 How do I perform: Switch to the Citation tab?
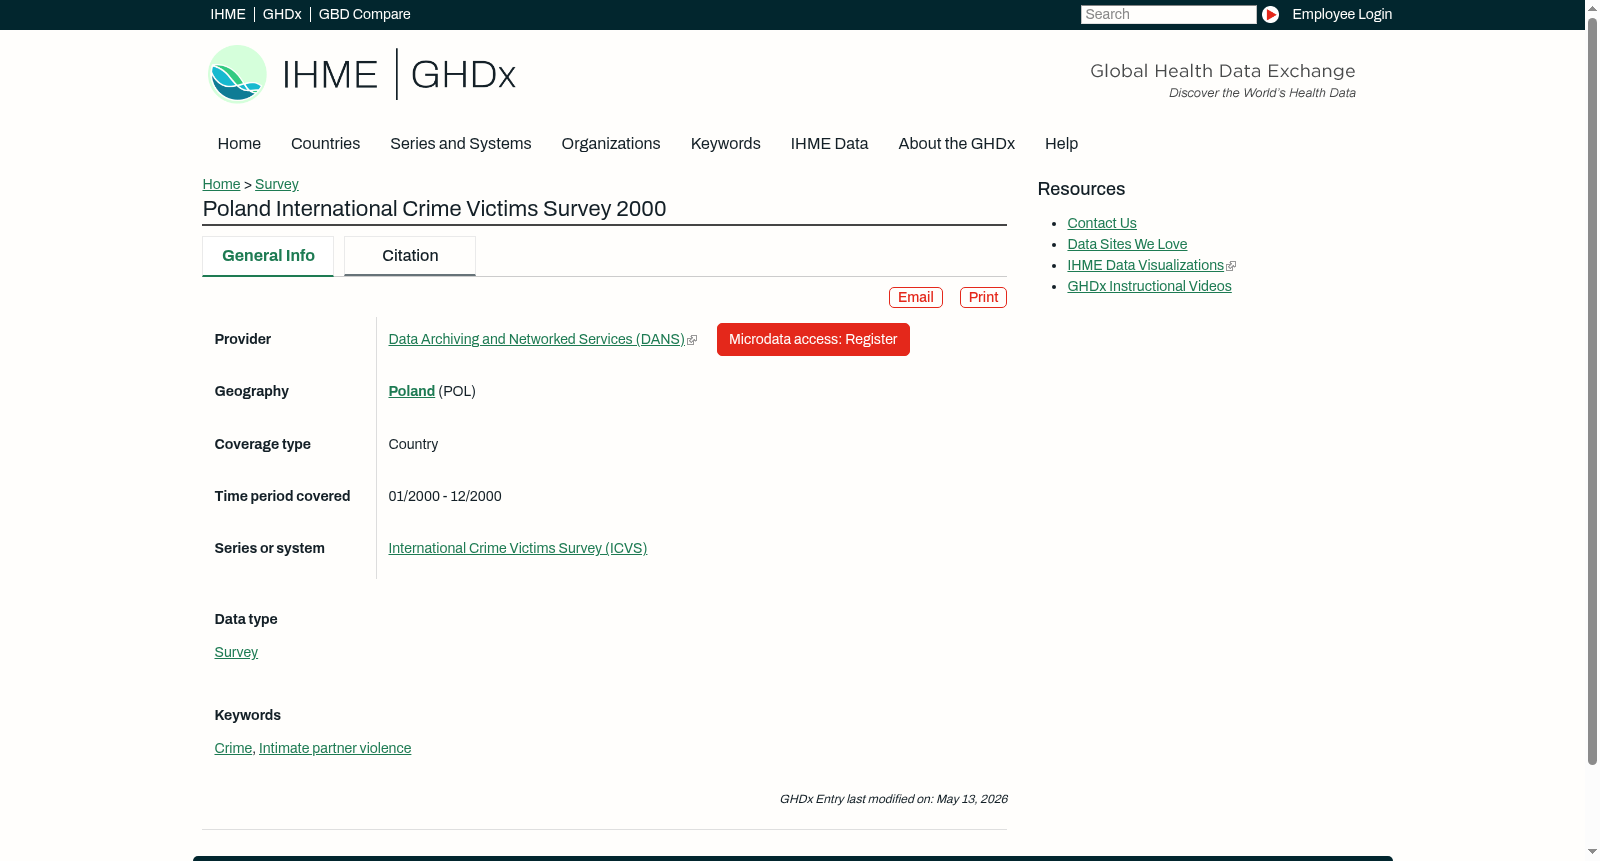[410, 256]
